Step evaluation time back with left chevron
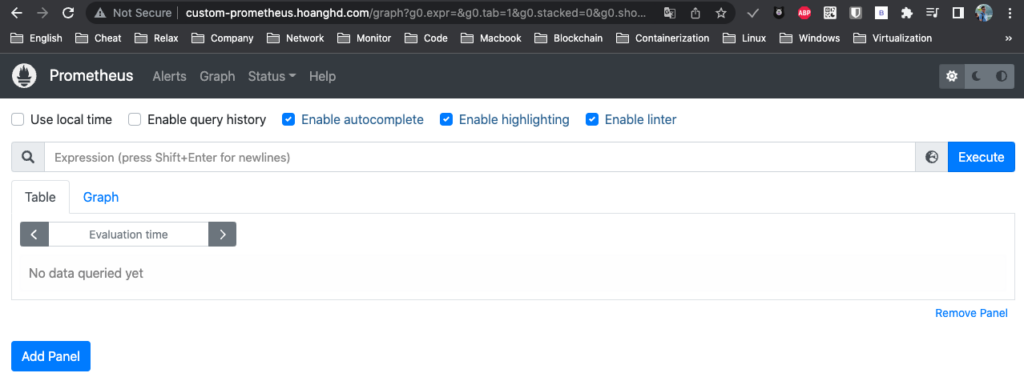 point(35,235)
